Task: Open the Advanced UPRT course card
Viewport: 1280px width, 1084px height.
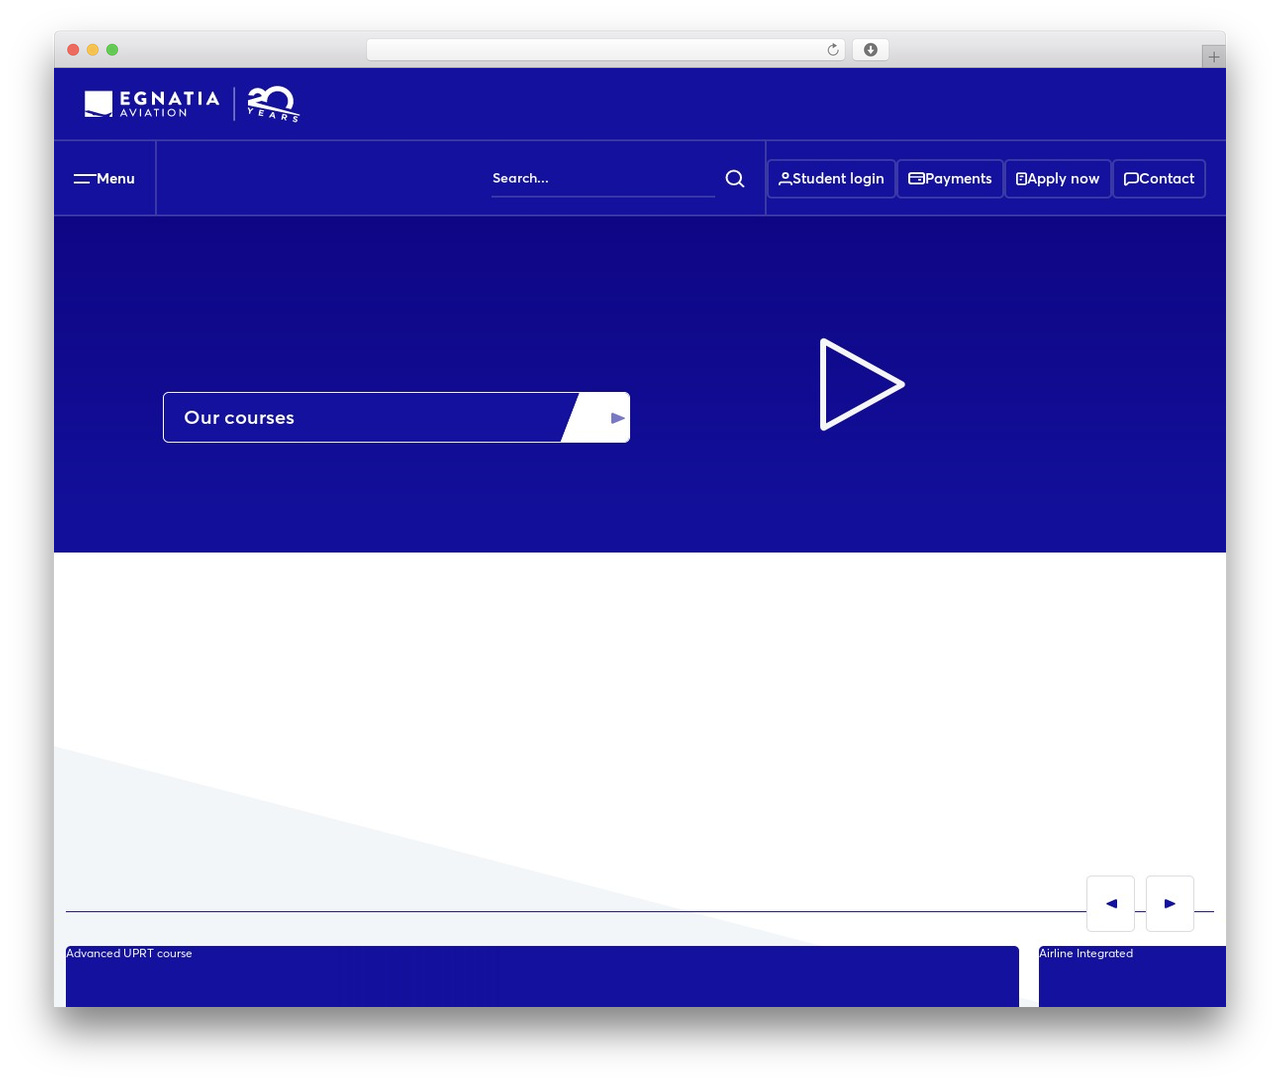Action: click(542, 976)
